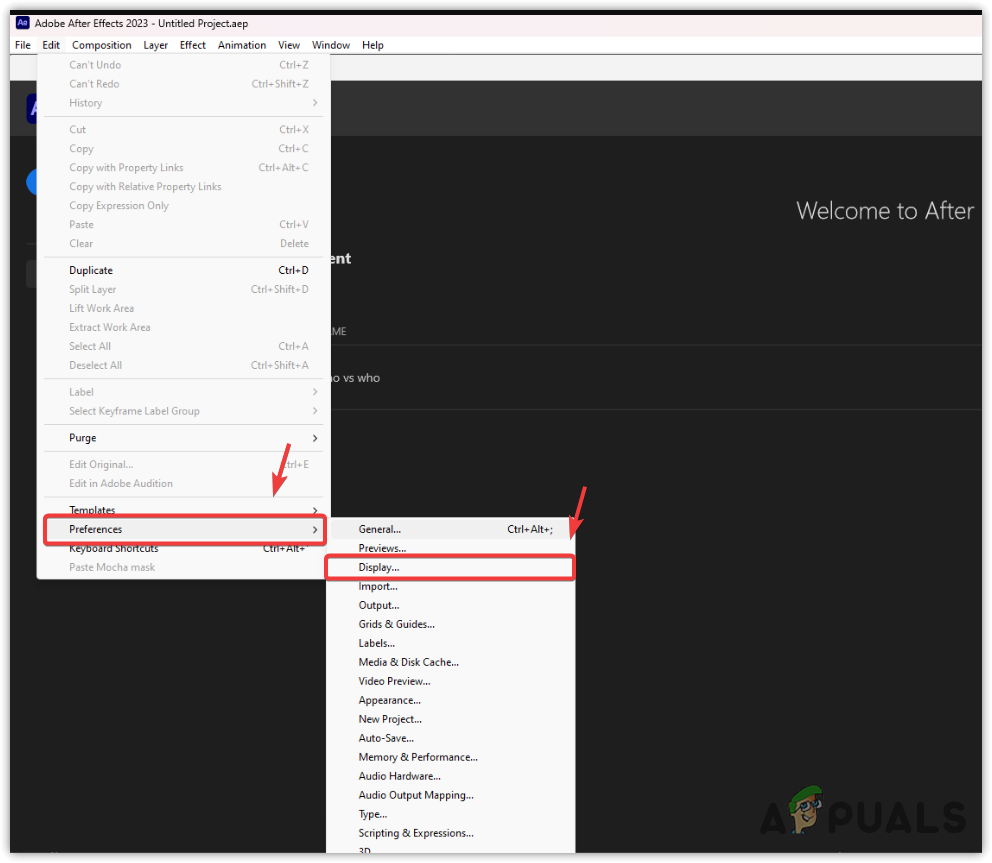Open Previews preferences

click(x=450, y=548)
